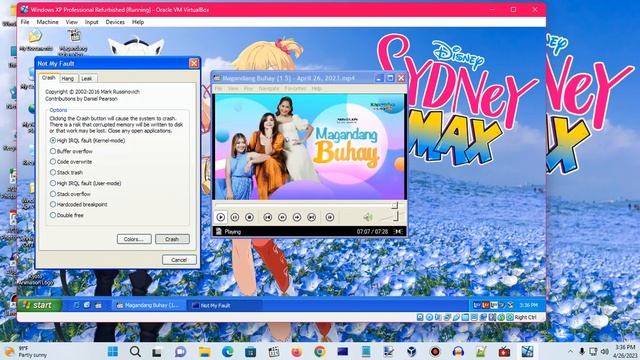Open Task View on the taskbar
Viewport: 640px width, 360px height.
[157, 351]
